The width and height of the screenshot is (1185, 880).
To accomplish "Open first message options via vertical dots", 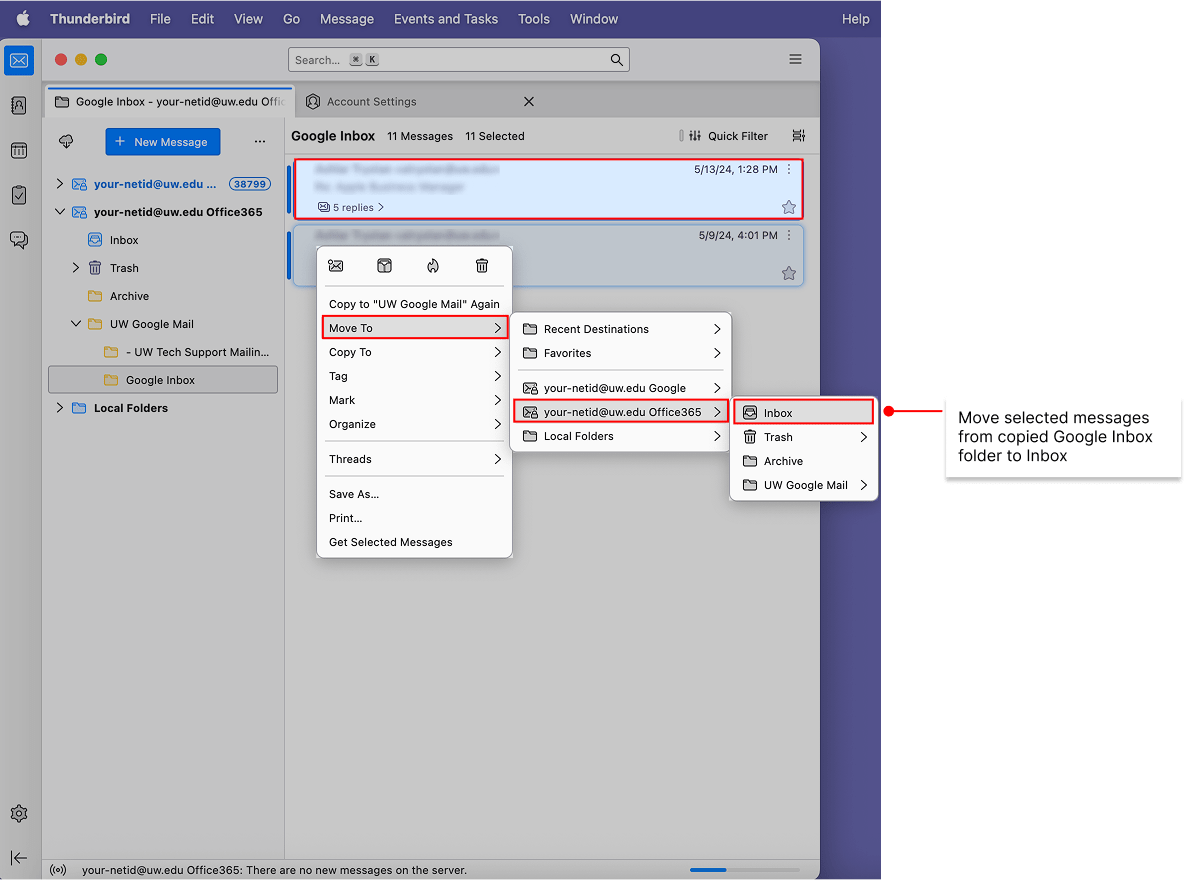I will pos(789,169).
